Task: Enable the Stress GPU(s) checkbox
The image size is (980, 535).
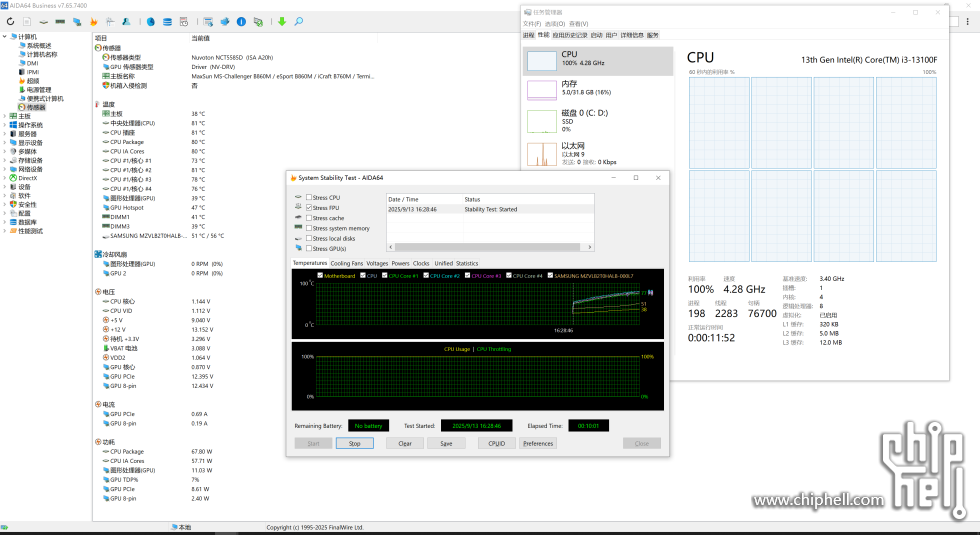Action: [x=309, y=249]
